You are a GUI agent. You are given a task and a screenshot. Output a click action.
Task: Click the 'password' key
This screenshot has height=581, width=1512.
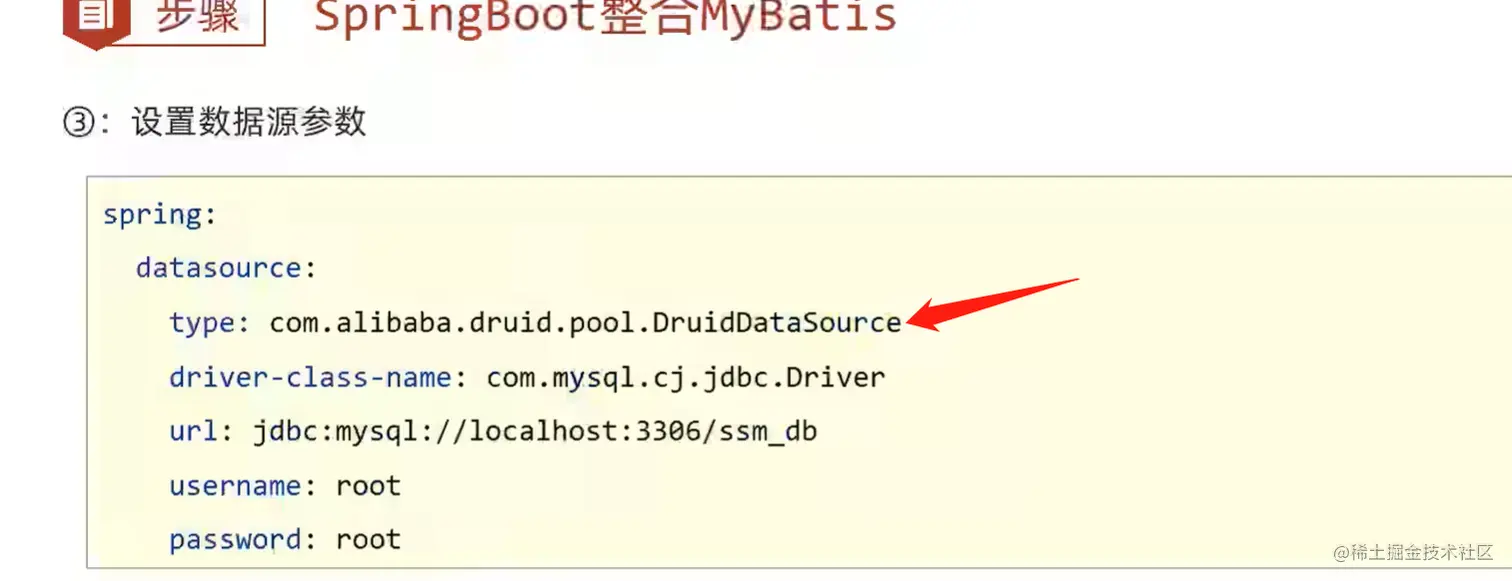point(236,540)
